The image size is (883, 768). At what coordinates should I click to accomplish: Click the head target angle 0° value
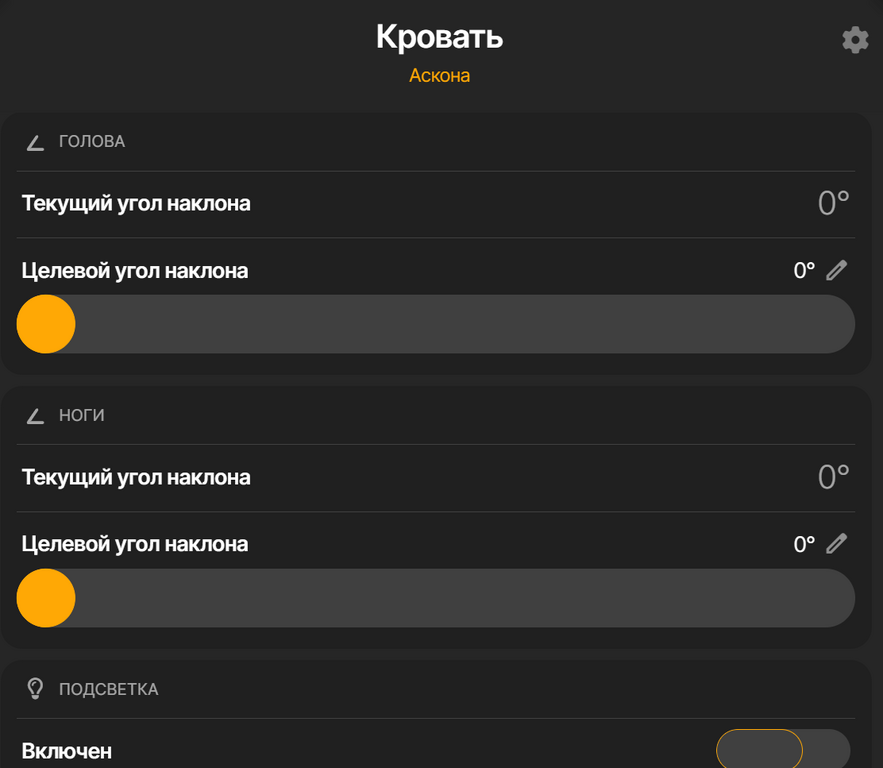tap(804, 271)
